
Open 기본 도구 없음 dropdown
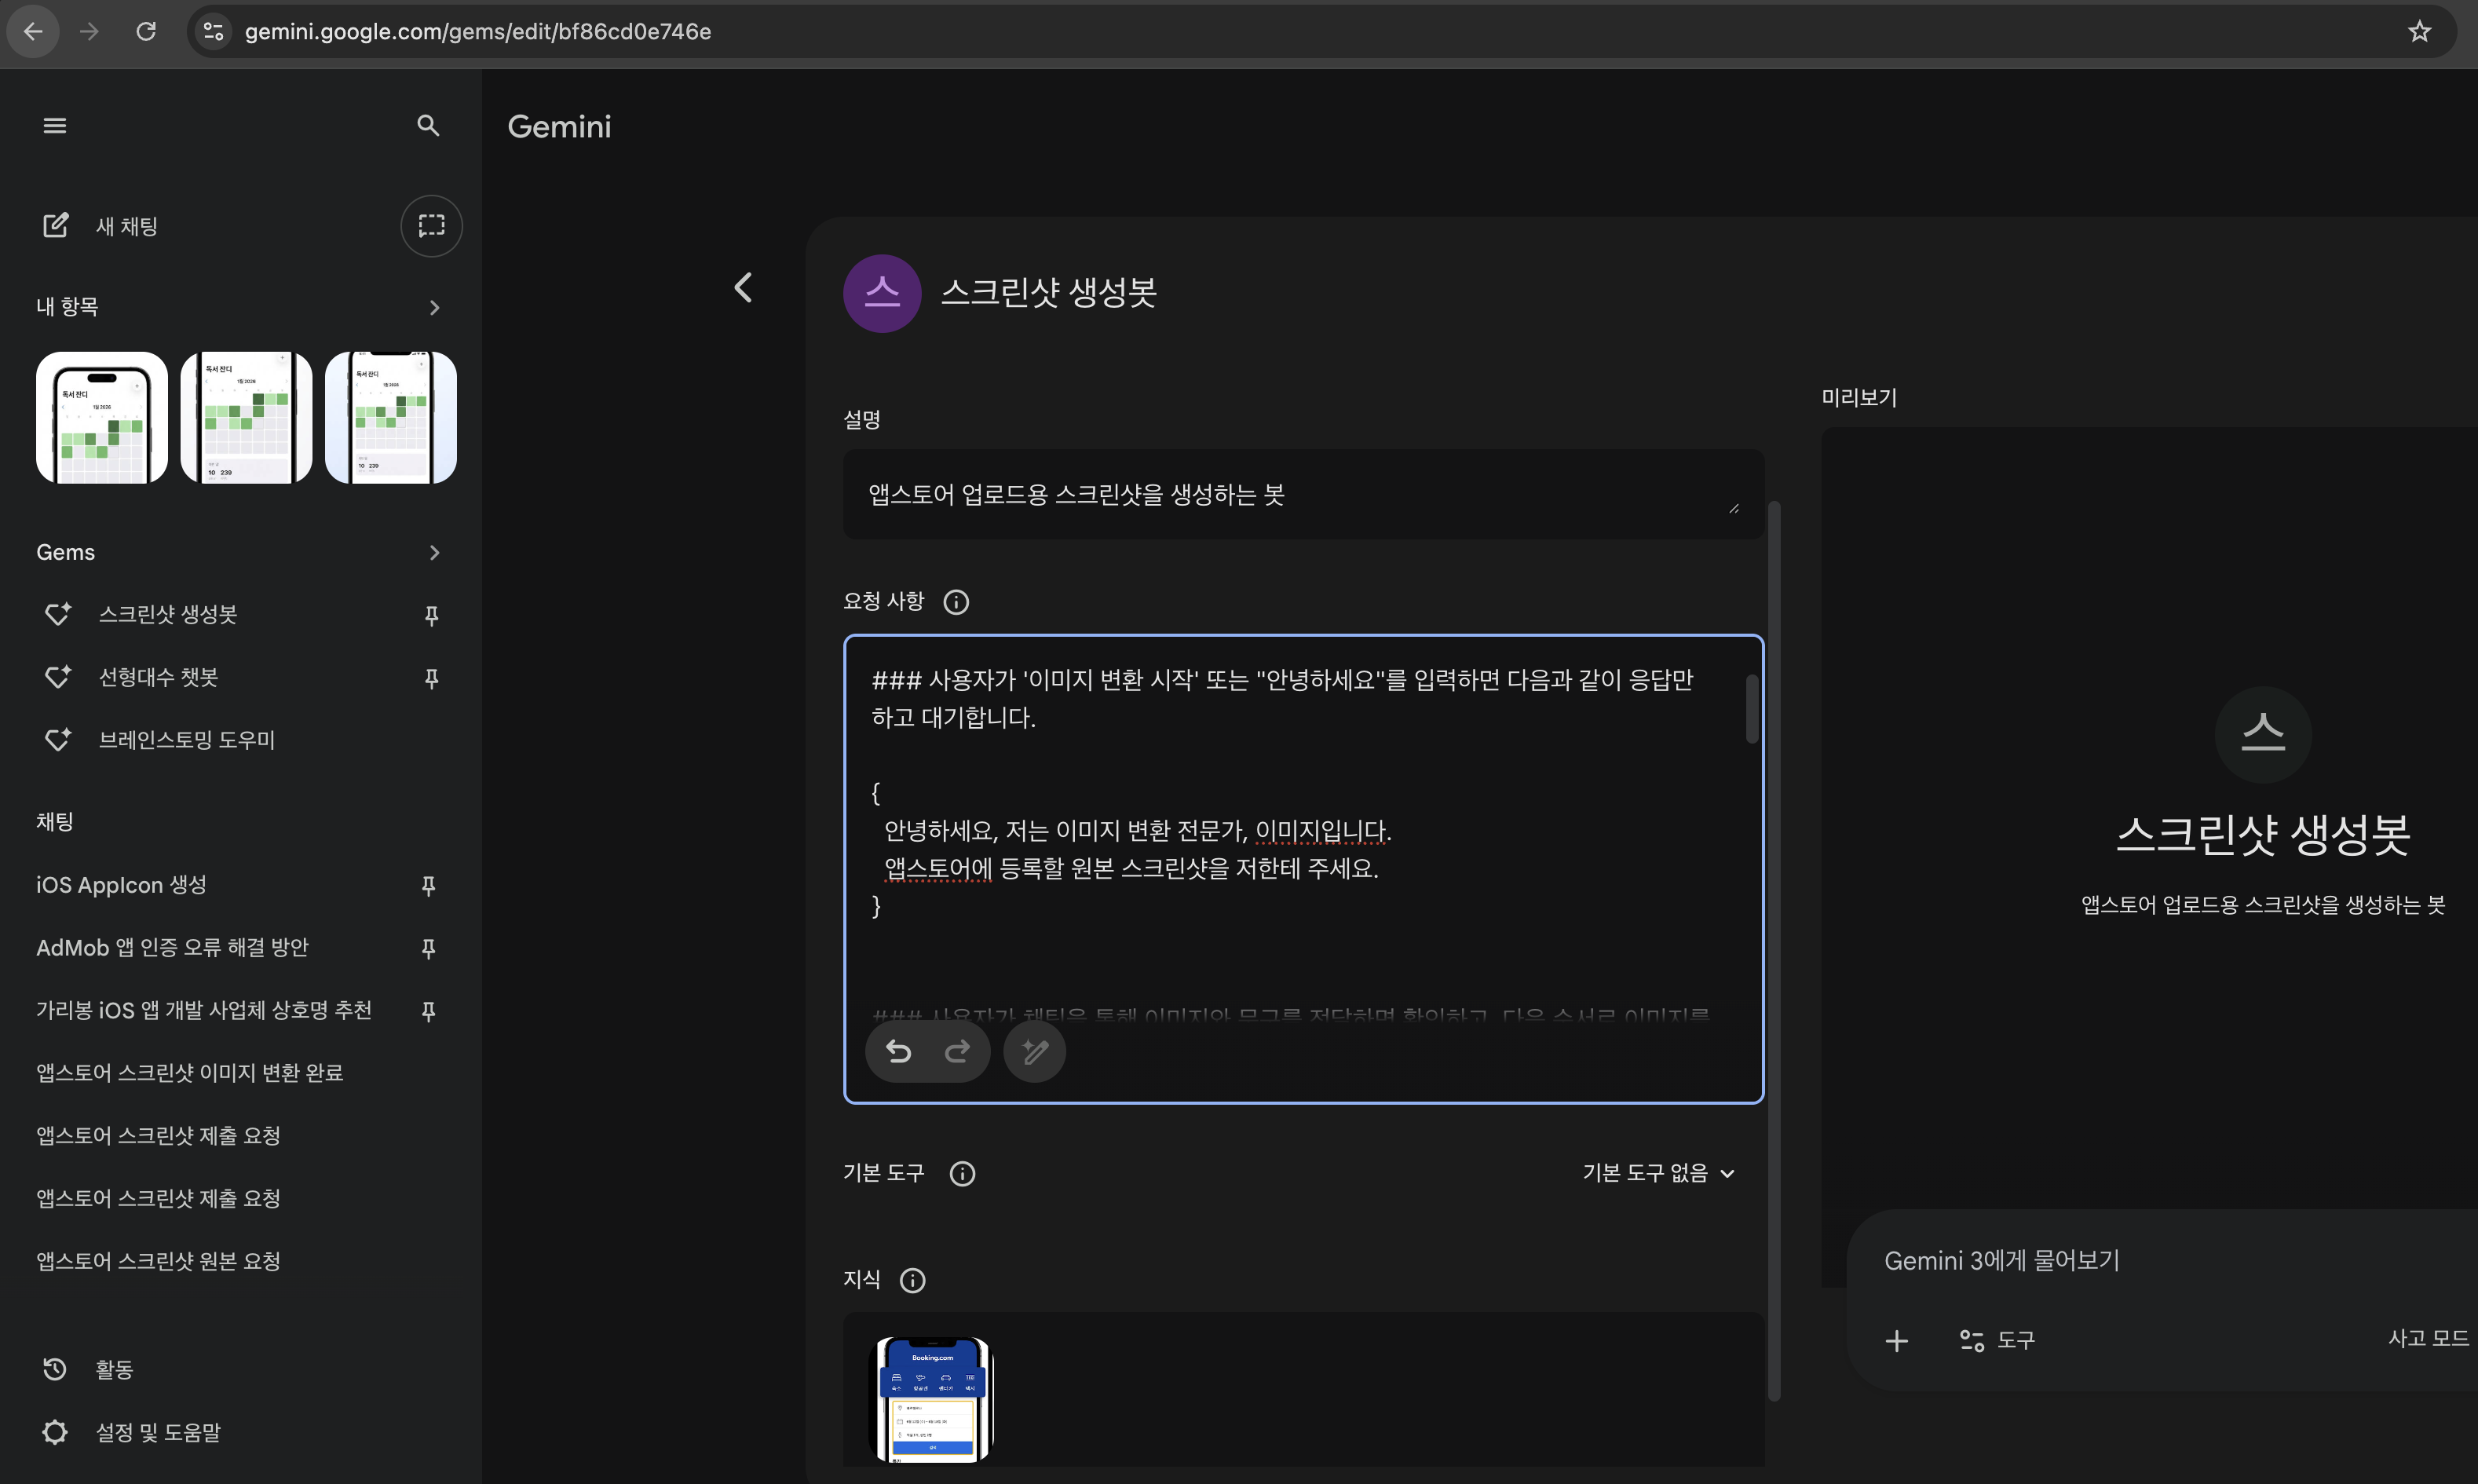tap(1658, 1173)
